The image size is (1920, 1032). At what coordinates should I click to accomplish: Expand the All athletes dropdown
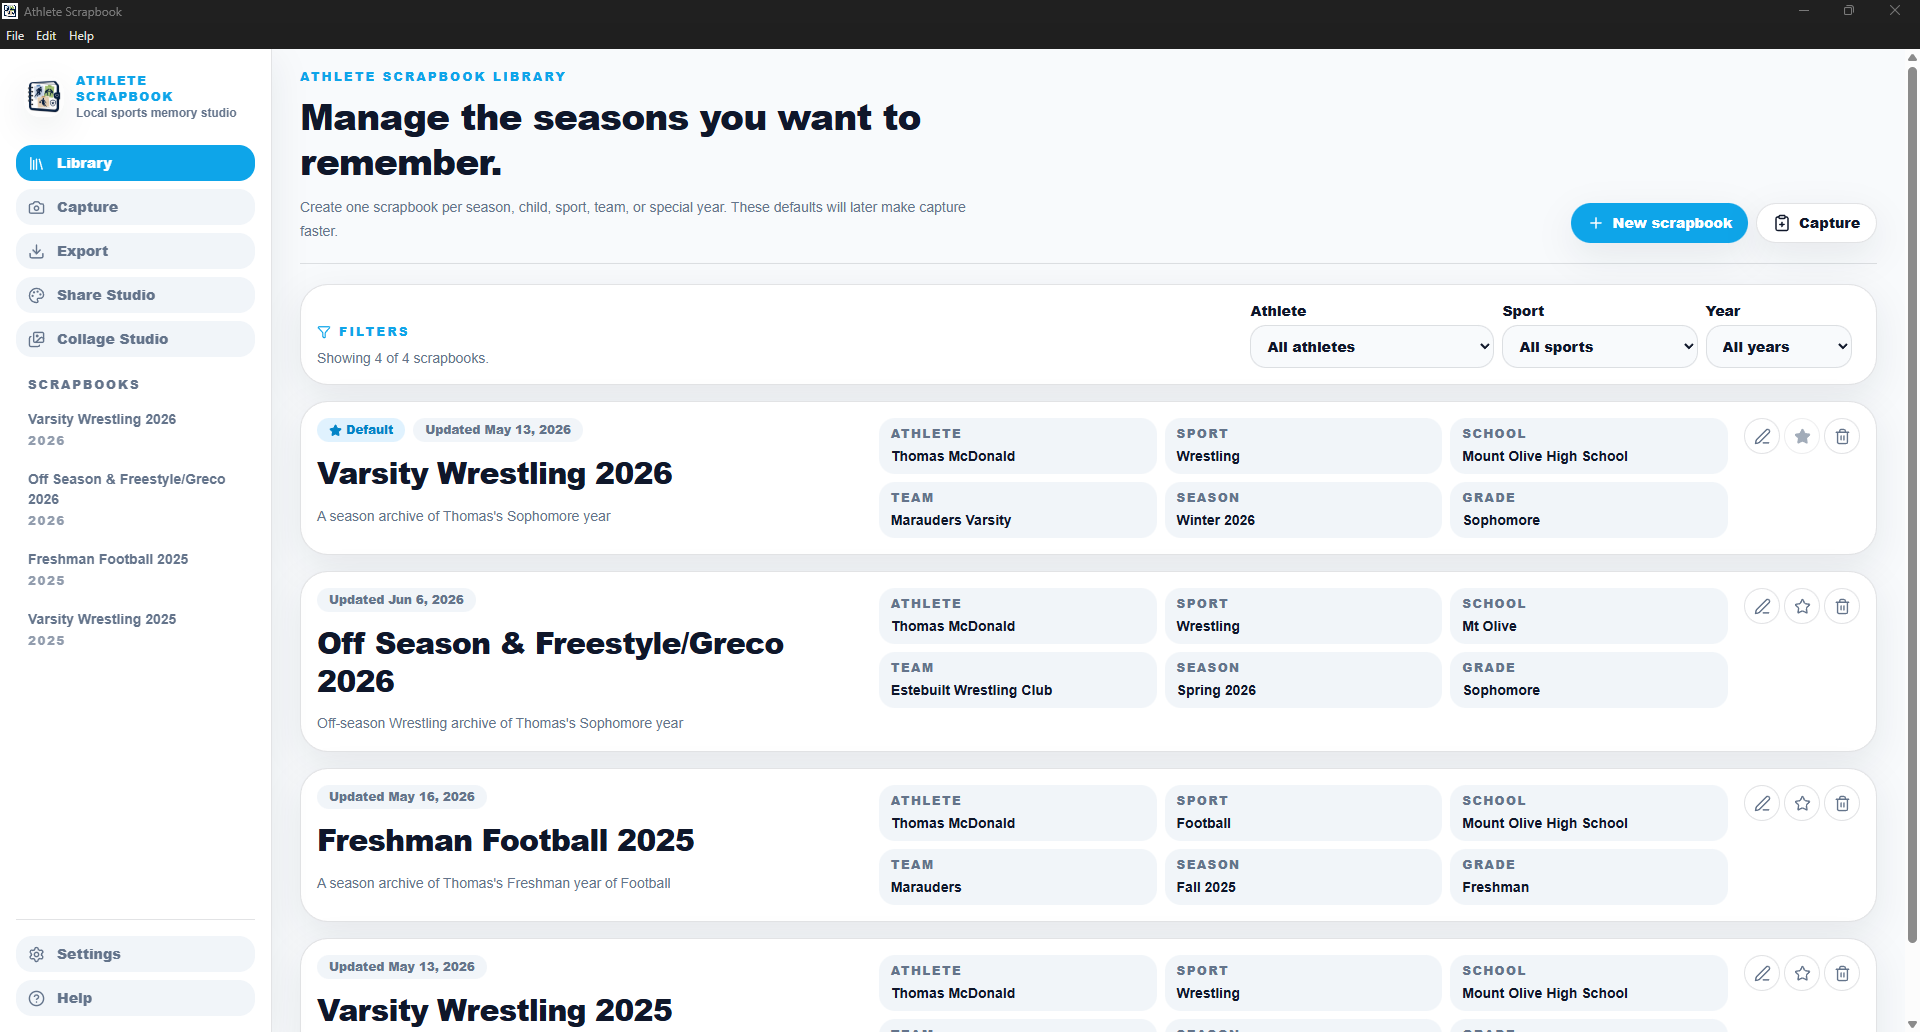point(1372,347)
